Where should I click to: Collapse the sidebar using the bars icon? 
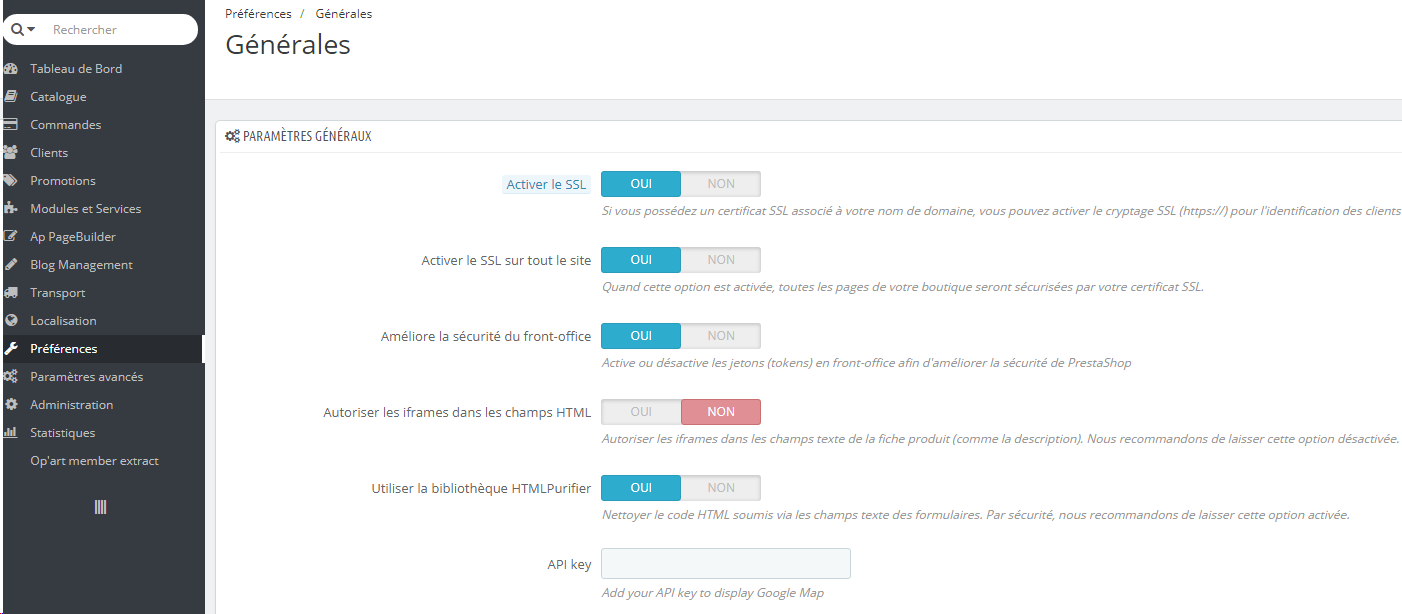pos(100,507)
